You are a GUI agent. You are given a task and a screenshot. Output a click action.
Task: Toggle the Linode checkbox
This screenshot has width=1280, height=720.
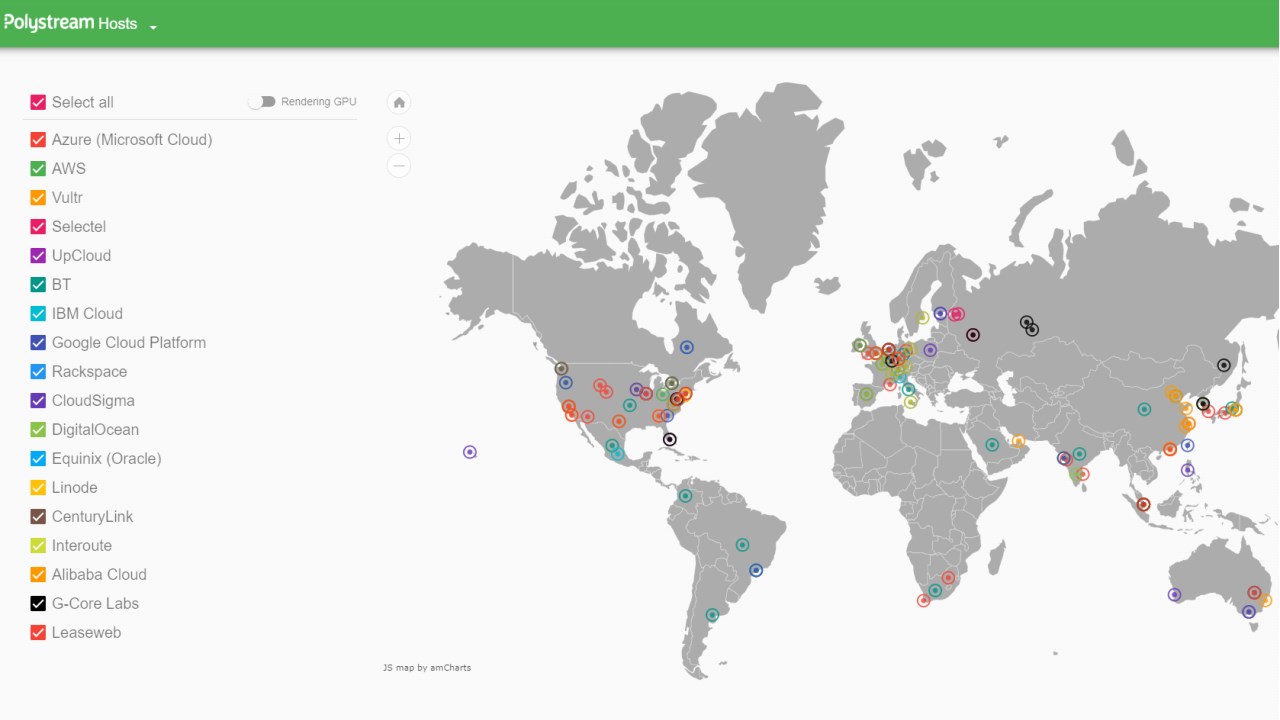[38, 488]
